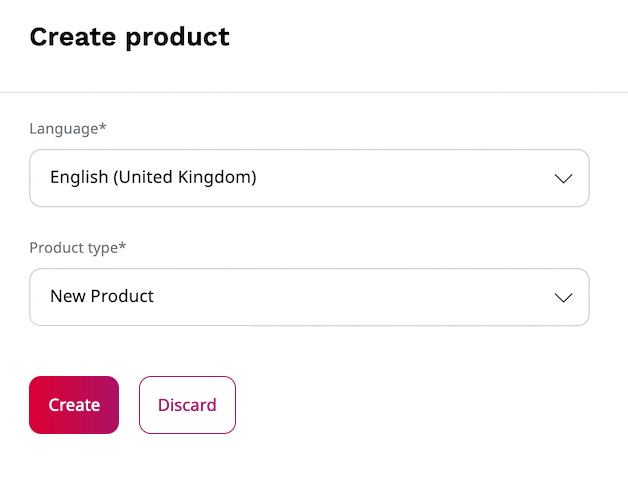Submit the form with the red Create button

point(74,405)
